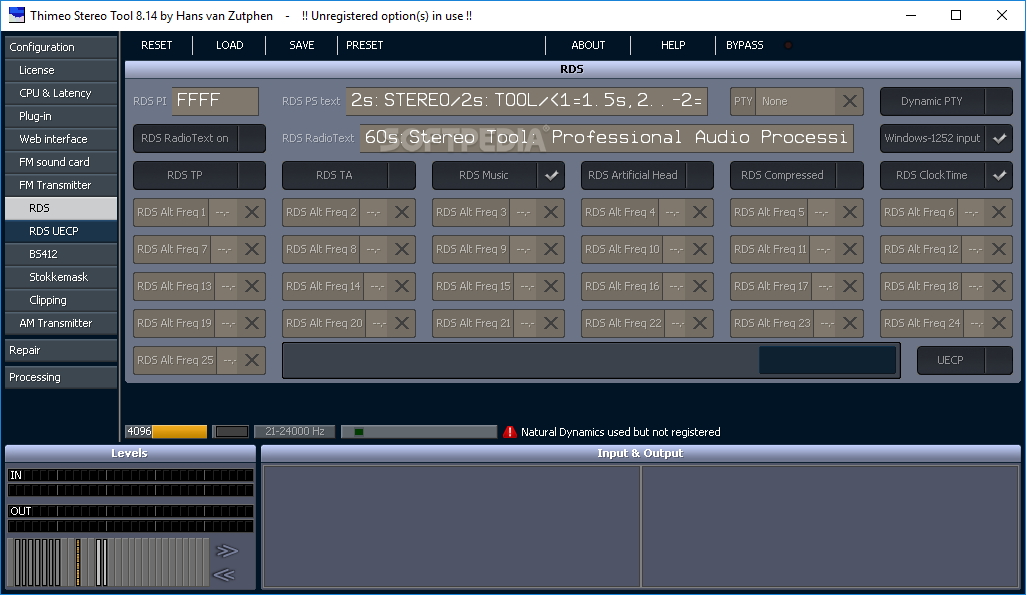Edit the RDS PI field FFFF
Viewport: 1026px width, 595px height.
(x=215, y=101)
